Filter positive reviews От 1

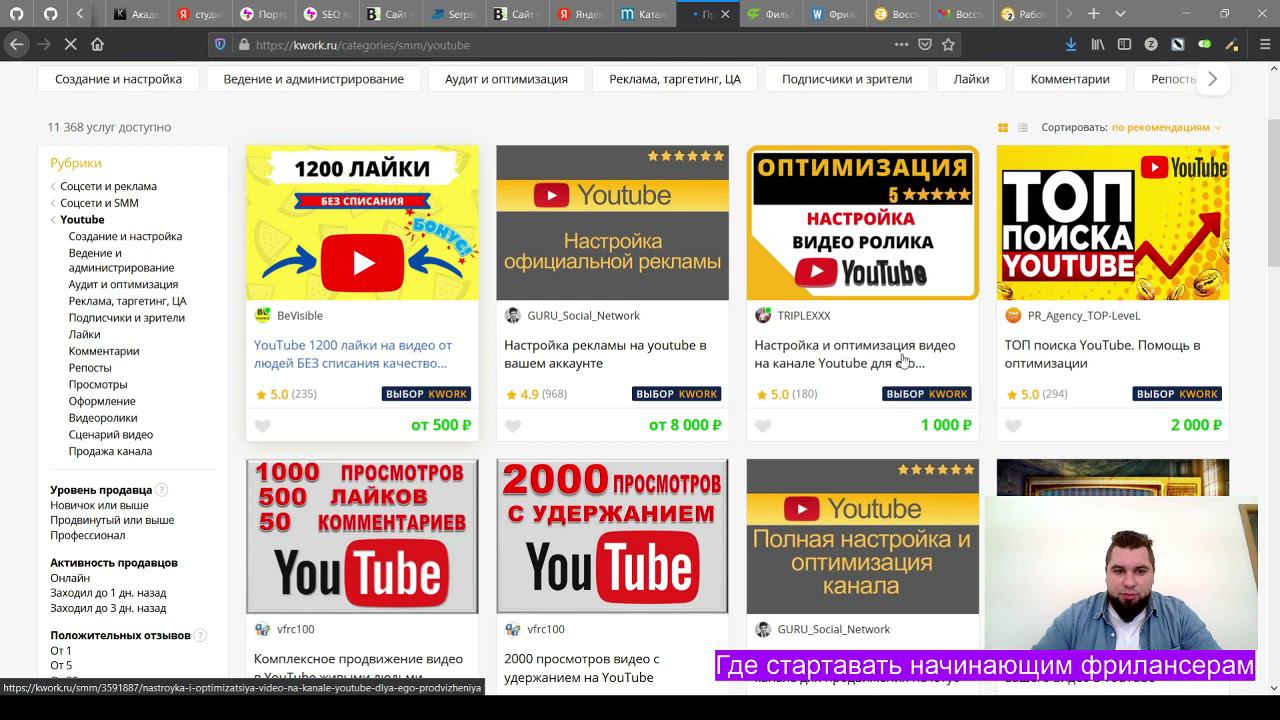(61, 651)
